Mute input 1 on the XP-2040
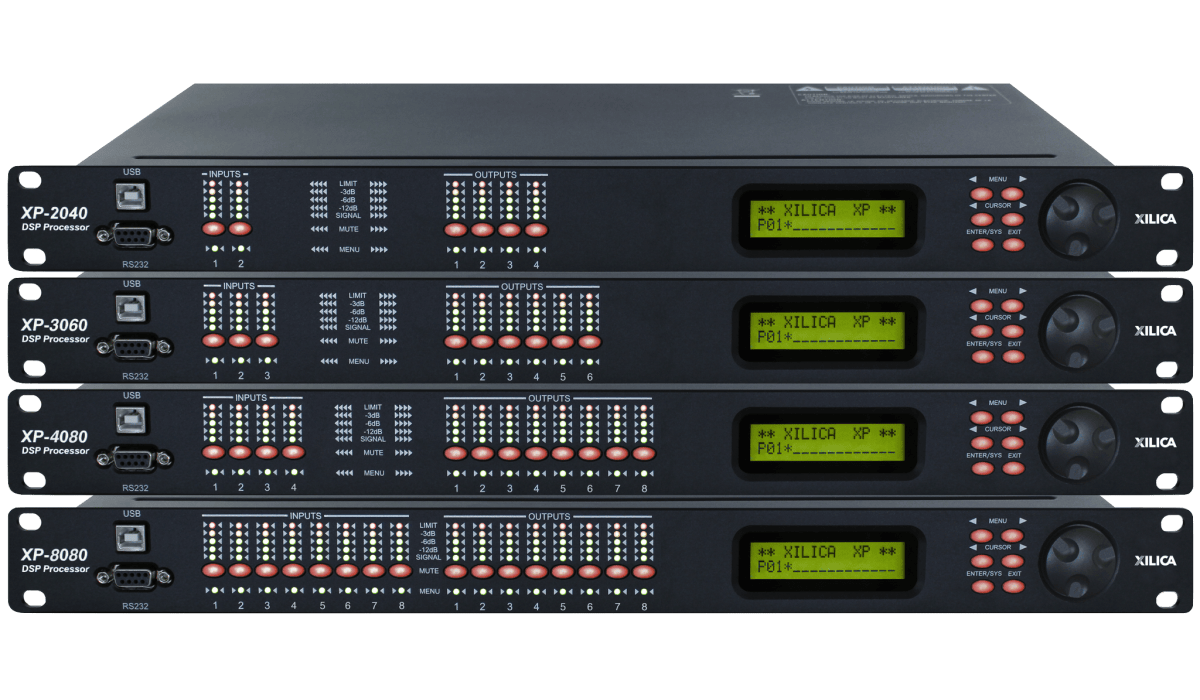The width and height of the screenshot is (1200, 700). pyautogui.click(x=215, y=229)
